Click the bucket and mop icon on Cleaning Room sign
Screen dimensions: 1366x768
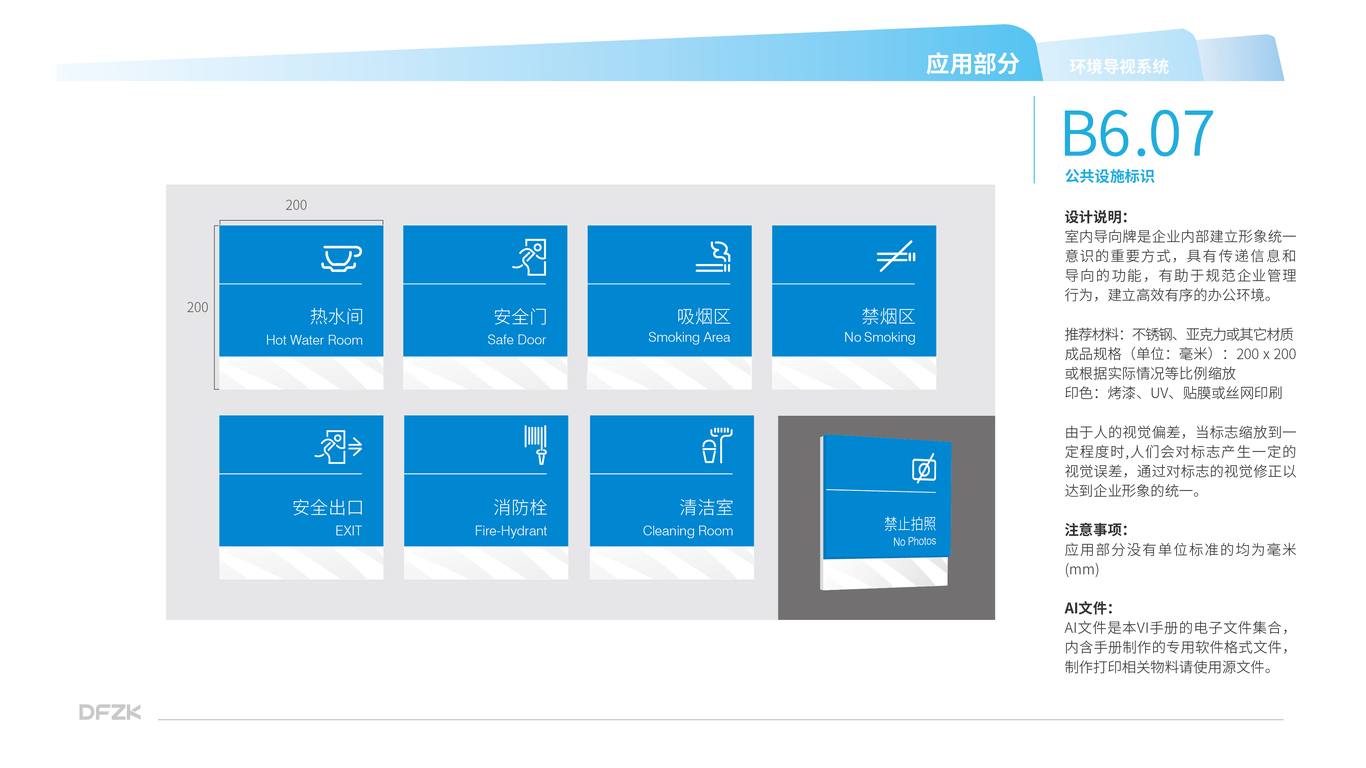[716, 446]
